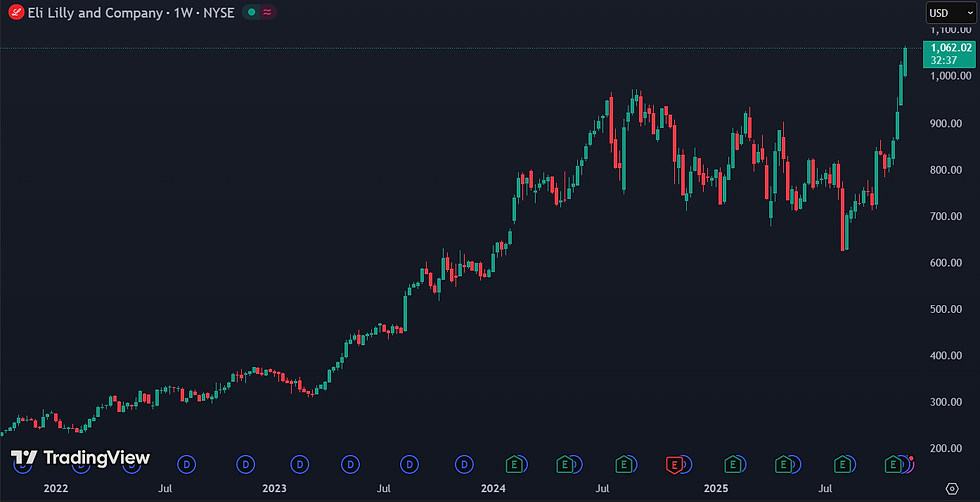This screenshot has width=980, height=502.
Task: Click the 1,000.00 level on the price scale
Action: [951, 76]
